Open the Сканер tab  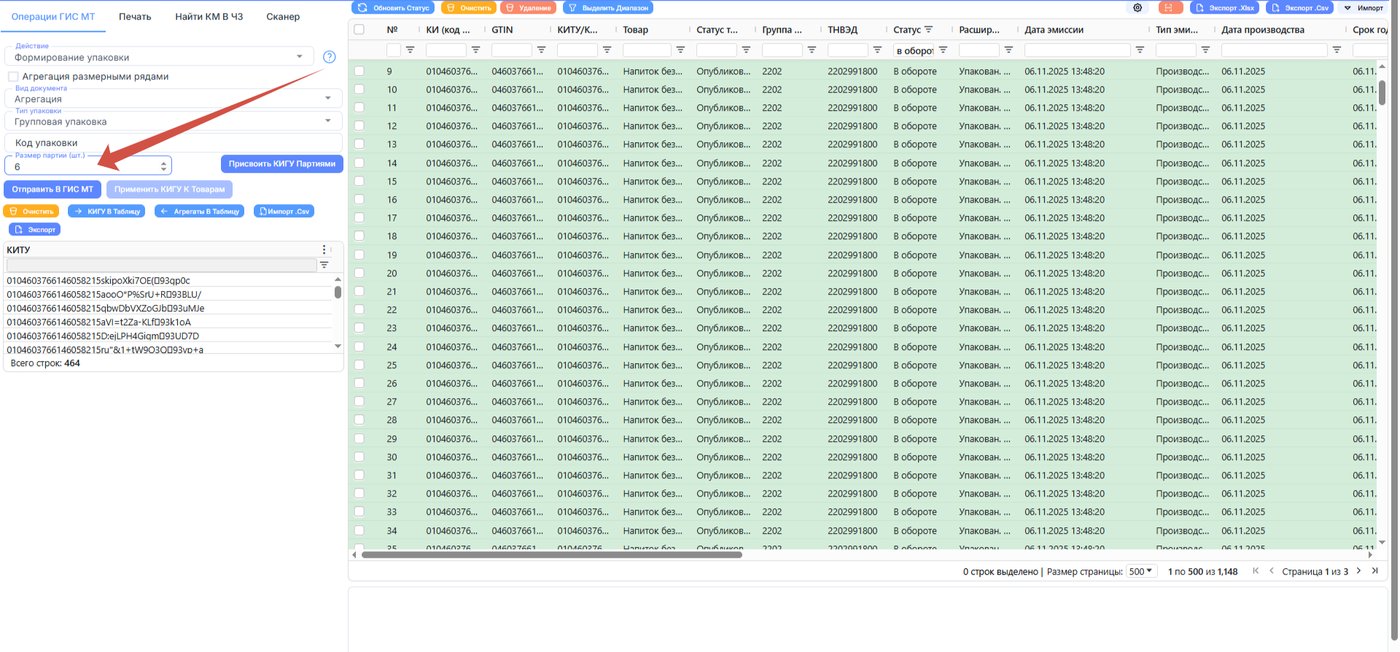283,17
